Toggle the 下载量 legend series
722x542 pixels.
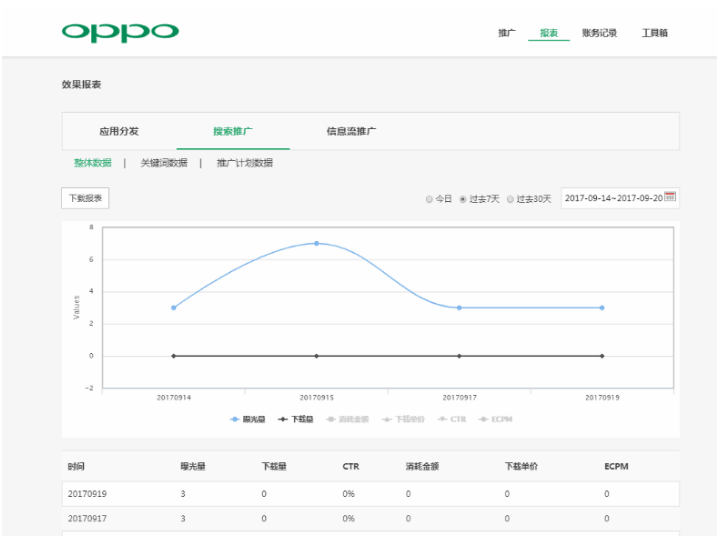click(296, 419)
